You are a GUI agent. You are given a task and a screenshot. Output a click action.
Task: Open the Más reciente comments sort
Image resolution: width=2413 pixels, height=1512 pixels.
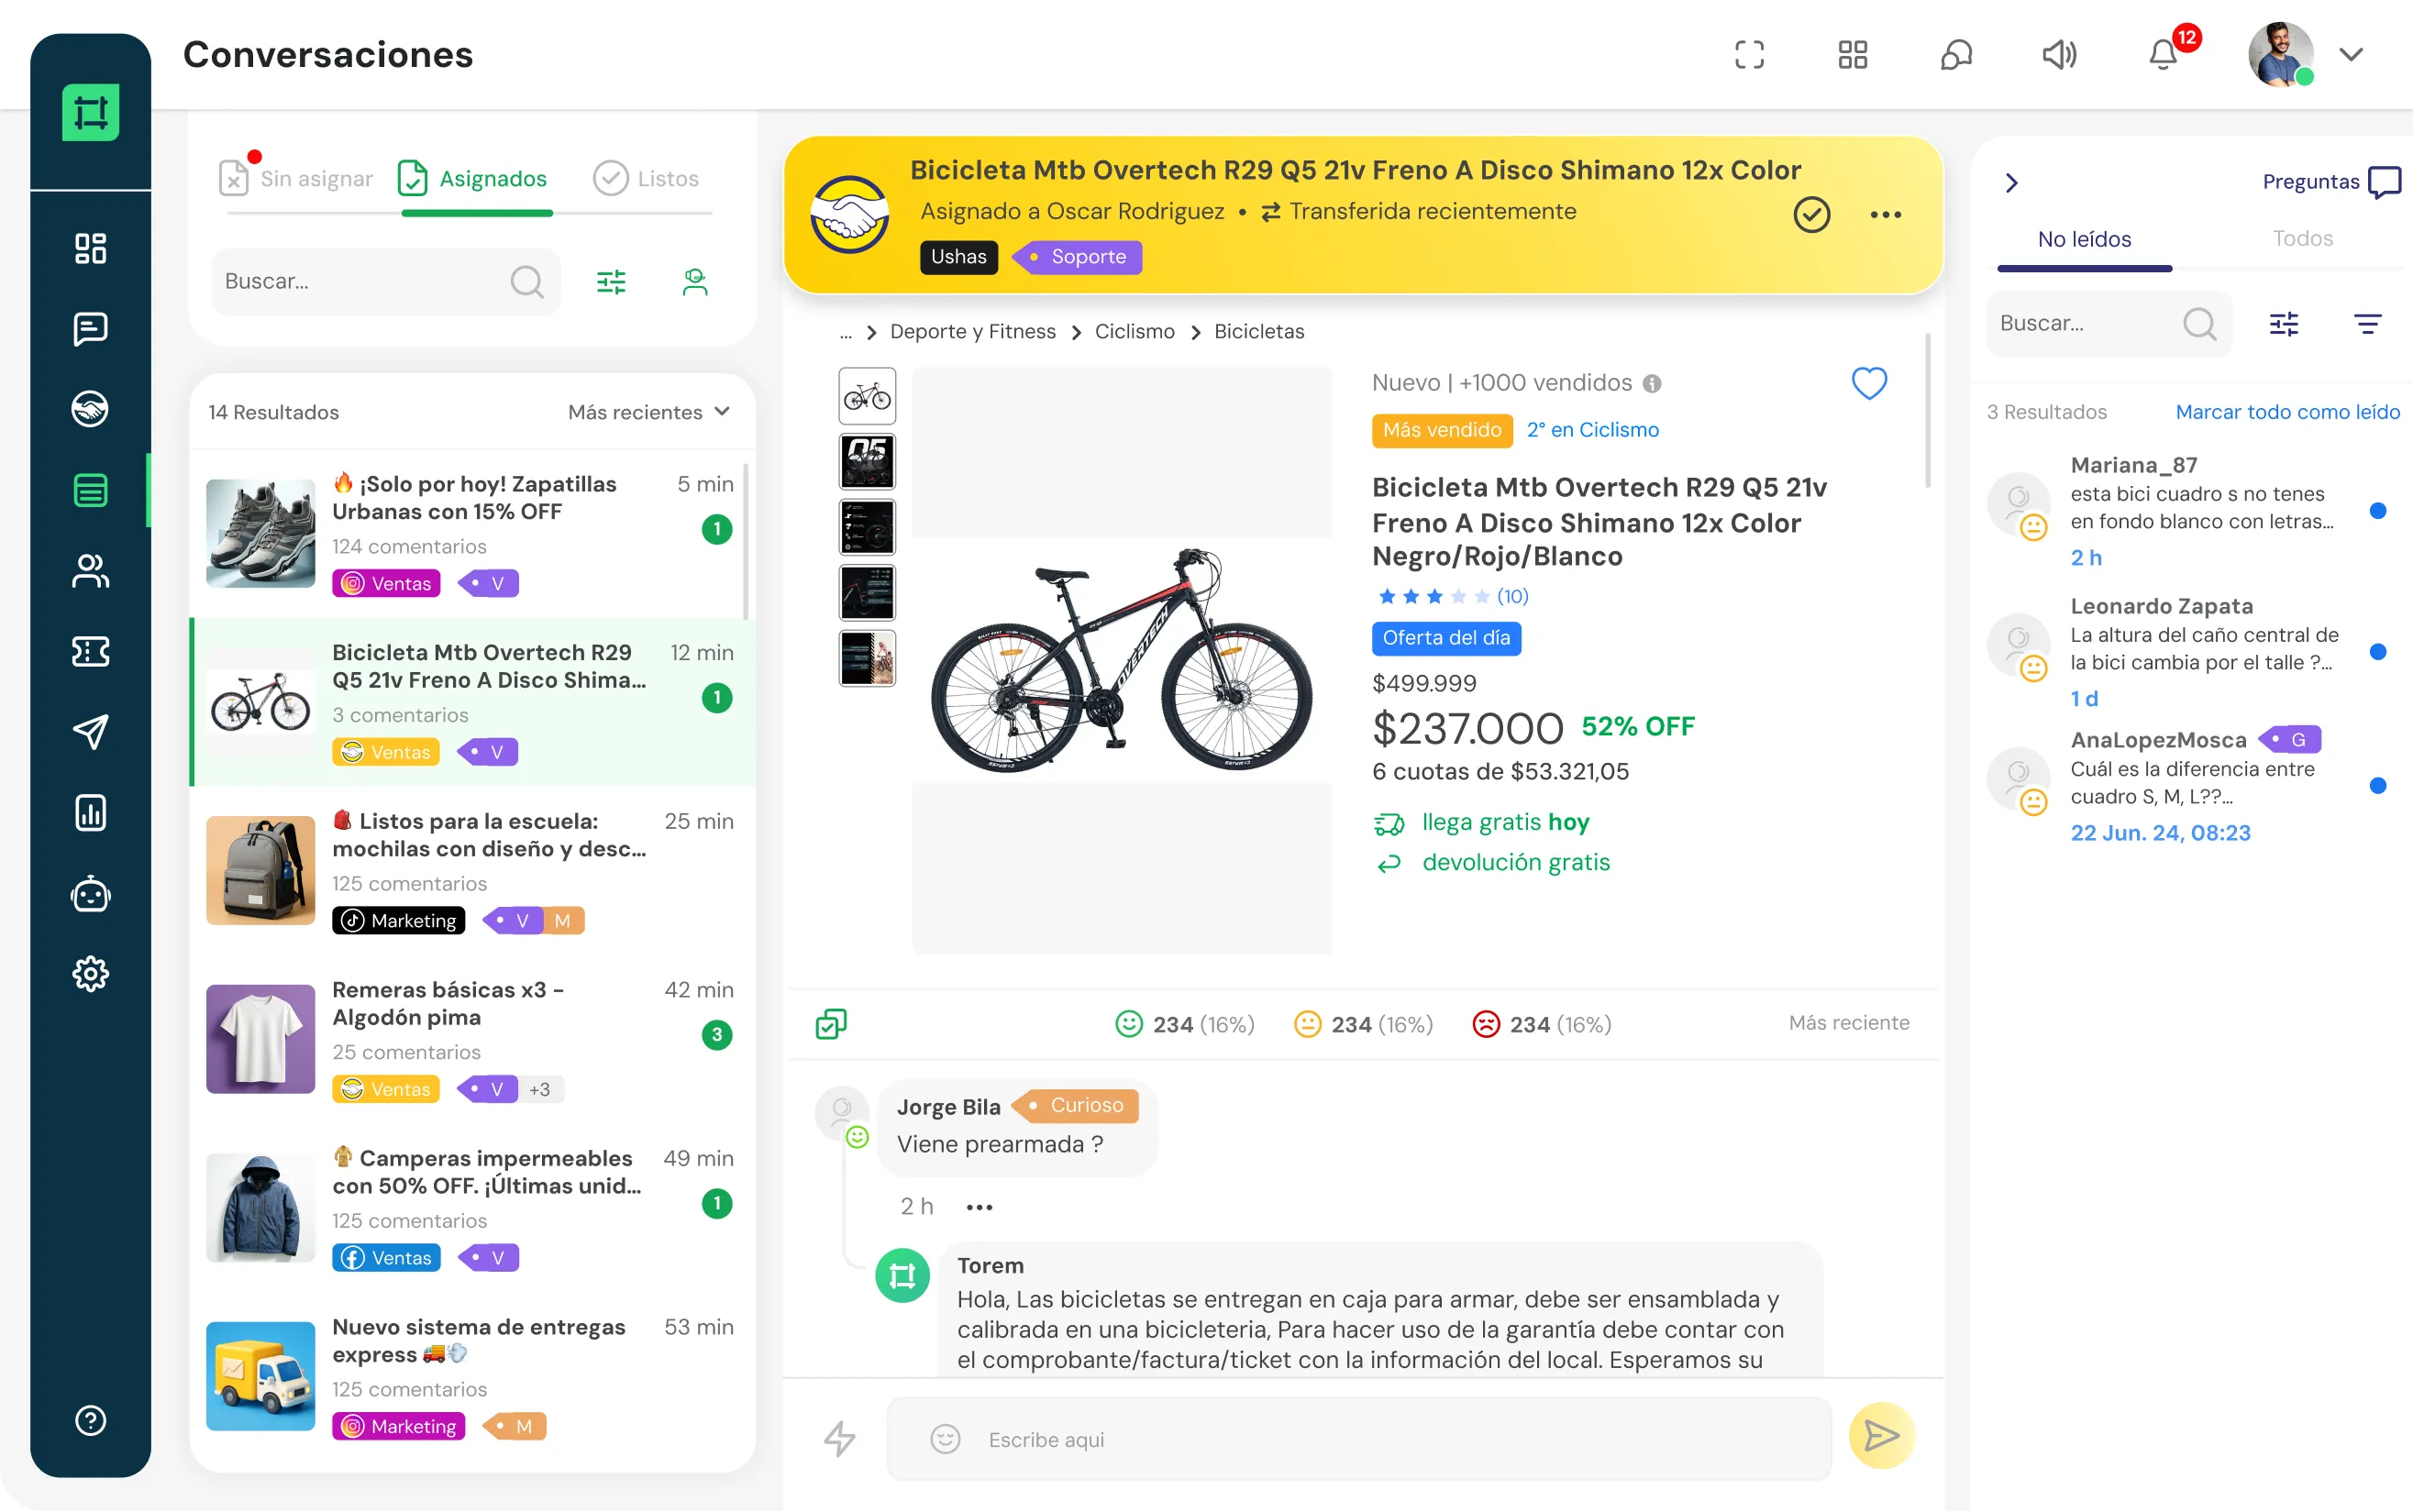click(1849, 1023)
